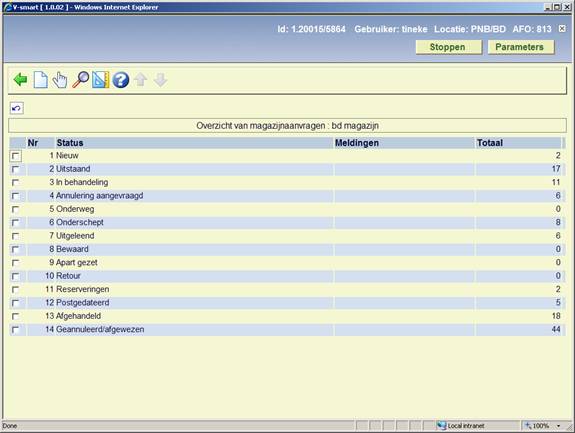Enable checkbox for Postgedateerd row
The height and width of the screenshot is (433, 575).
[x=15, y=303]
